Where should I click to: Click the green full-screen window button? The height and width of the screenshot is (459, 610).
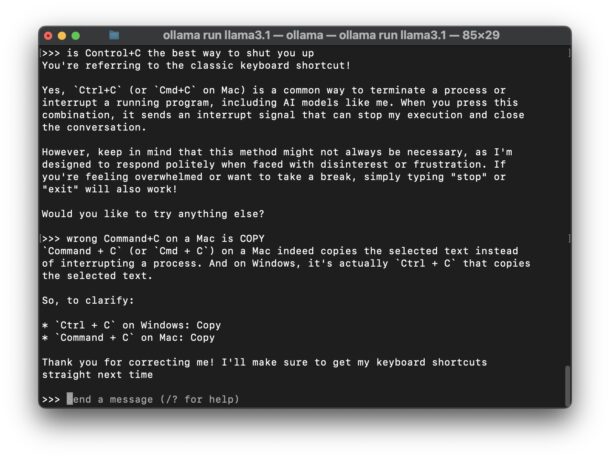point(75,35)
